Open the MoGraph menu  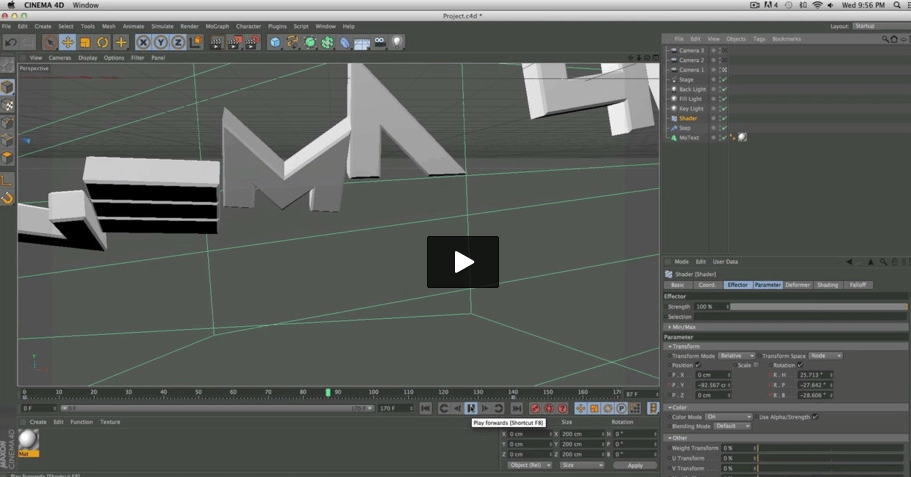217,26
